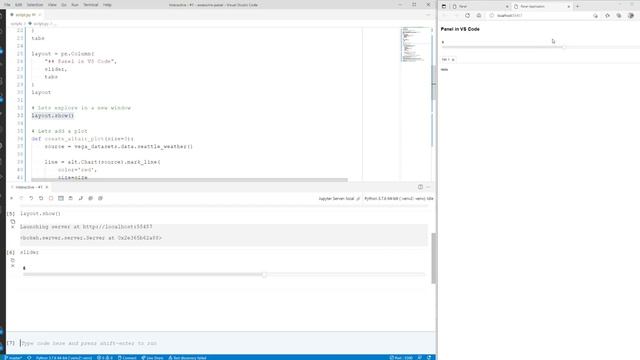Click the Live Share status bar item
The width and height of the screenshot is (640, 360).
click(x=152, y=358)
